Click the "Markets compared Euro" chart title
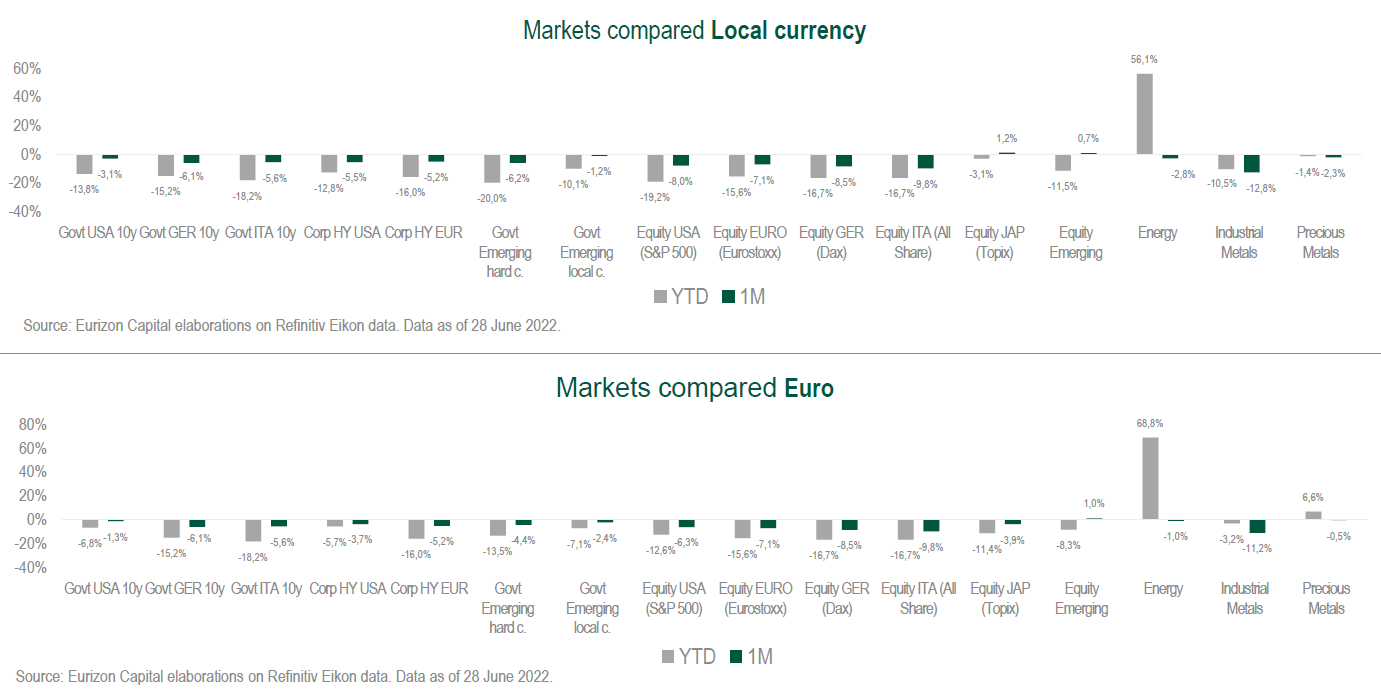 (x=694, y=387)
